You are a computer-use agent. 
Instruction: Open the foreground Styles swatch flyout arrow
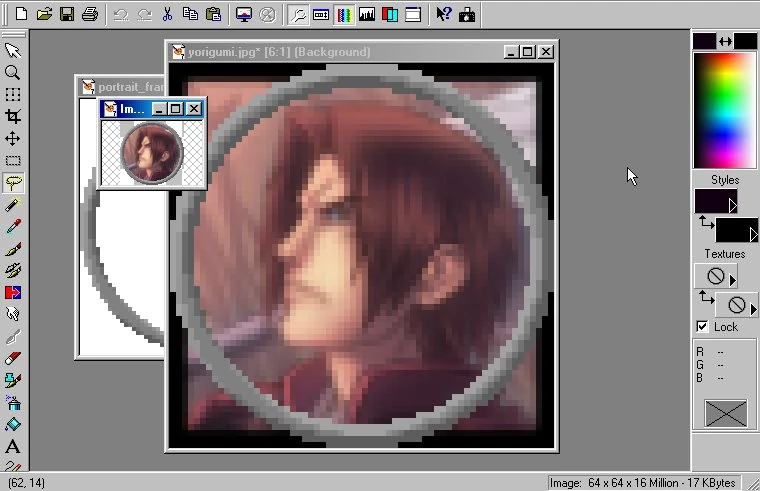[733, 206]
